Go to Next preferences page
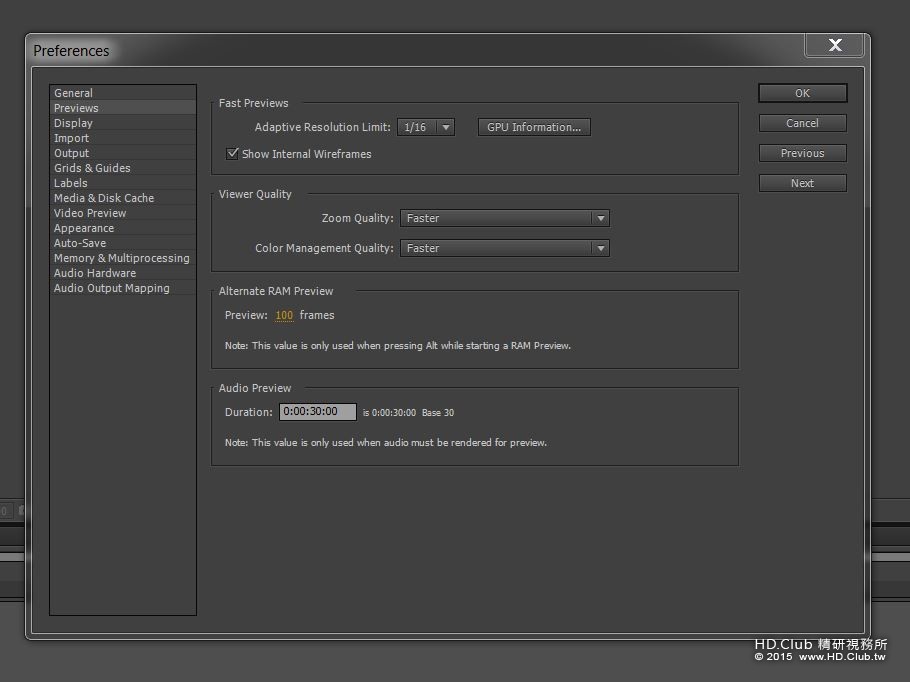The width and height of the screenshot is (910, 682). [x=803, y=183]
